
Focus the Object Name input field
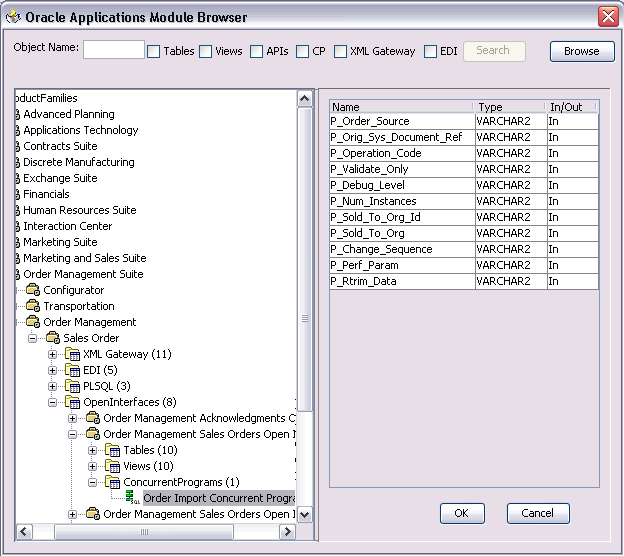click(x=113, y=49)
